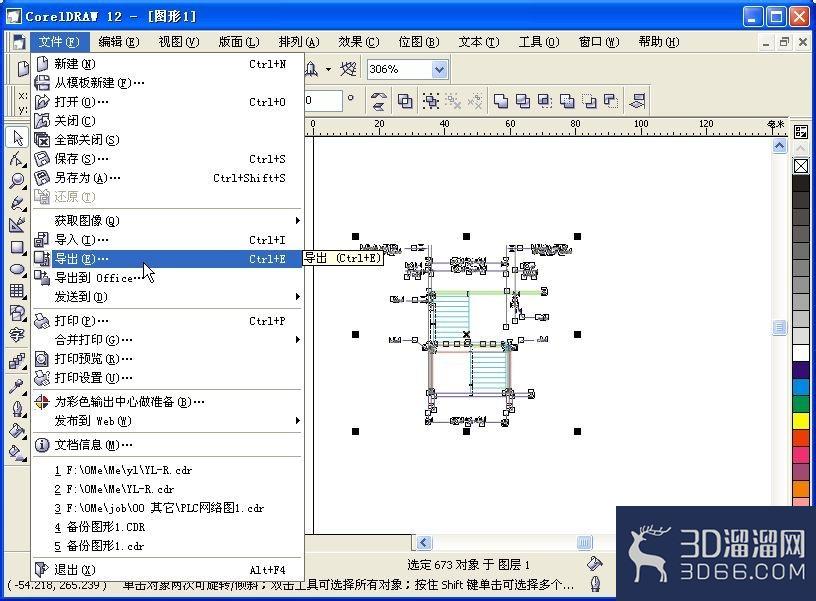Screen dimensions: 816x601
Task: Select the Outline pen tool
Action: coord(17,408)
